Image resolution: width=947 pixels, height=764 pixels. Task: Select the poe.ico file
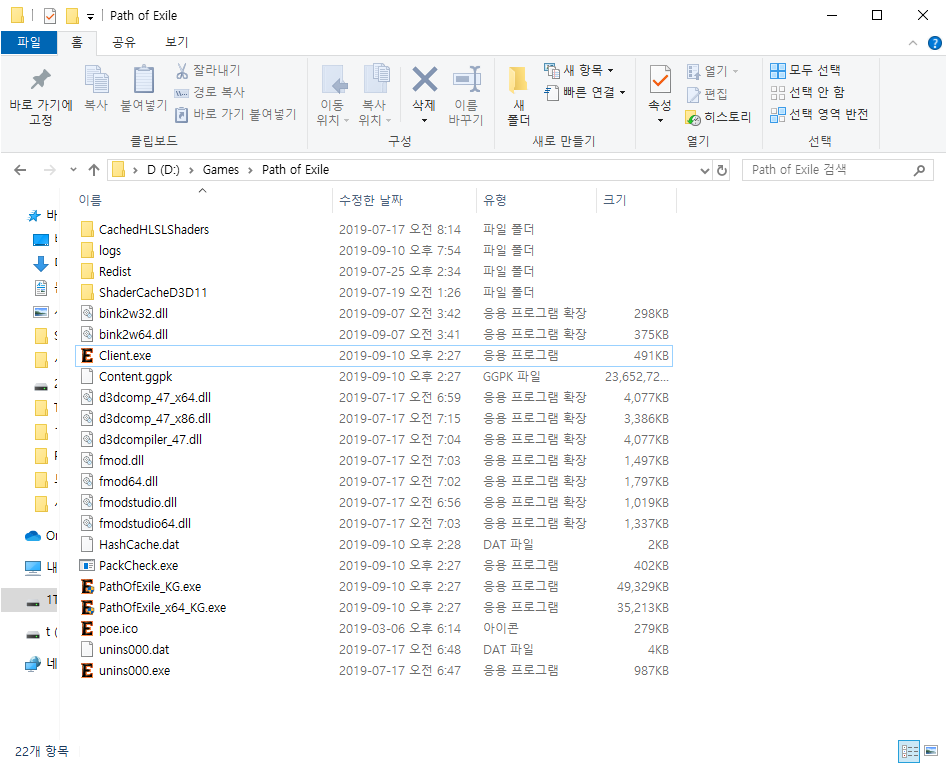[x=374, y=629]
